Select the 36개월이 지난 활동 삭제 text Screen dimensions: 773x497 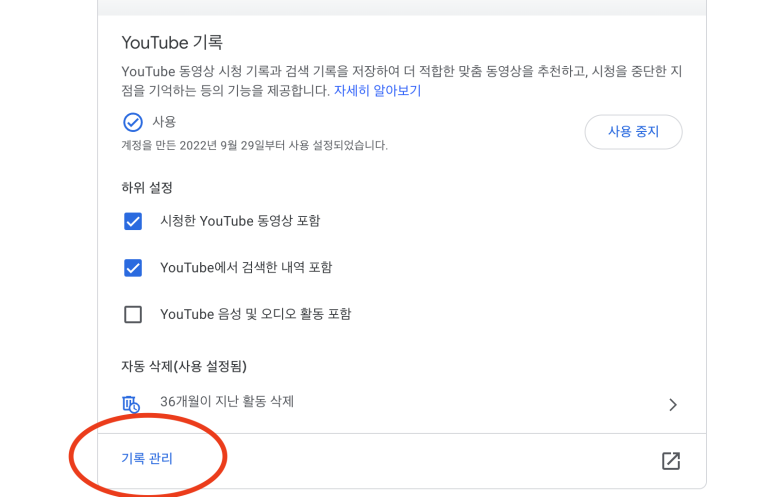(227, 401)
